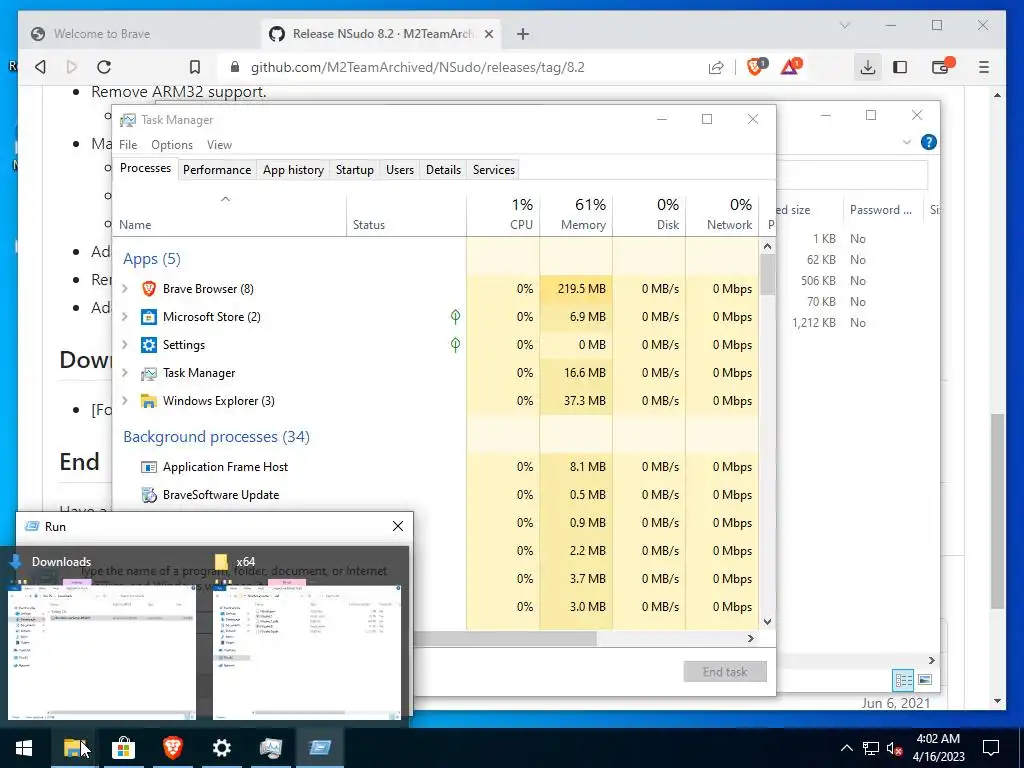Open Microsoft Store from the taskbar
Image resolution: width=1024 pixels, height=768 pixels.
(123, 748)
